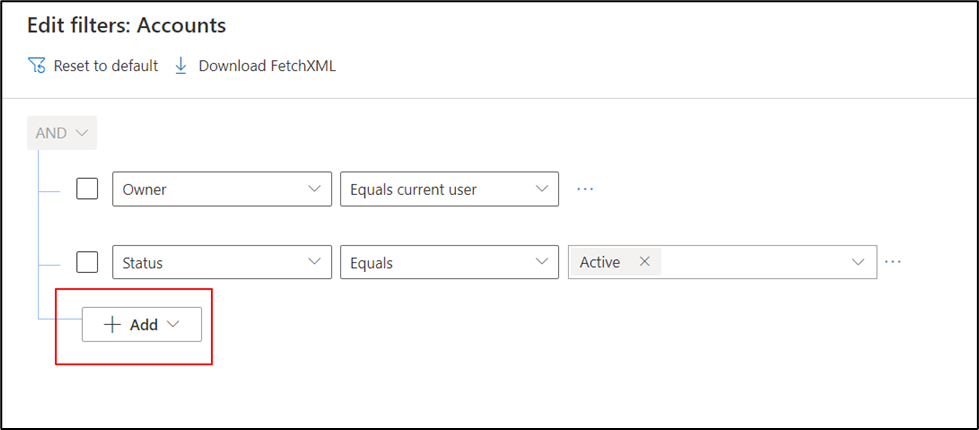
Task: Change the Equals operator on the Status row
Action: (x=448, y=263)
